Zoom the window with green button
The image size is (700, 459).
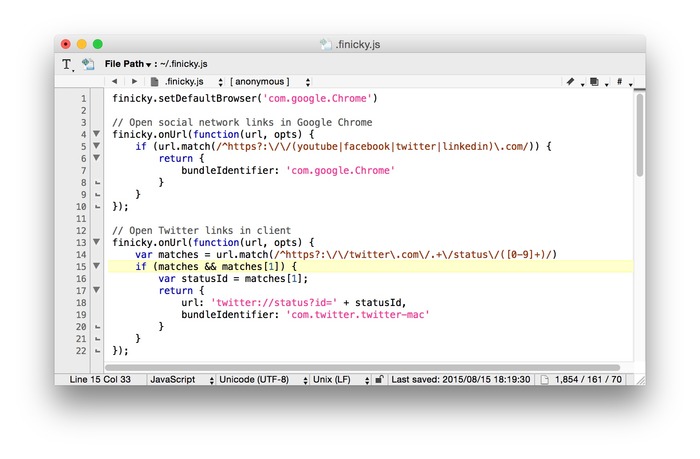pyautogui.click(x=98, y=44)
